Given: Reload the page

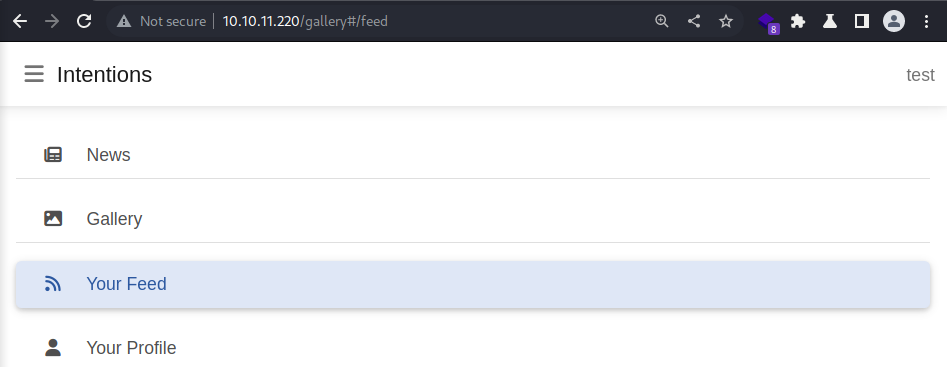Looking at the screenshot, I should point(84,21).
